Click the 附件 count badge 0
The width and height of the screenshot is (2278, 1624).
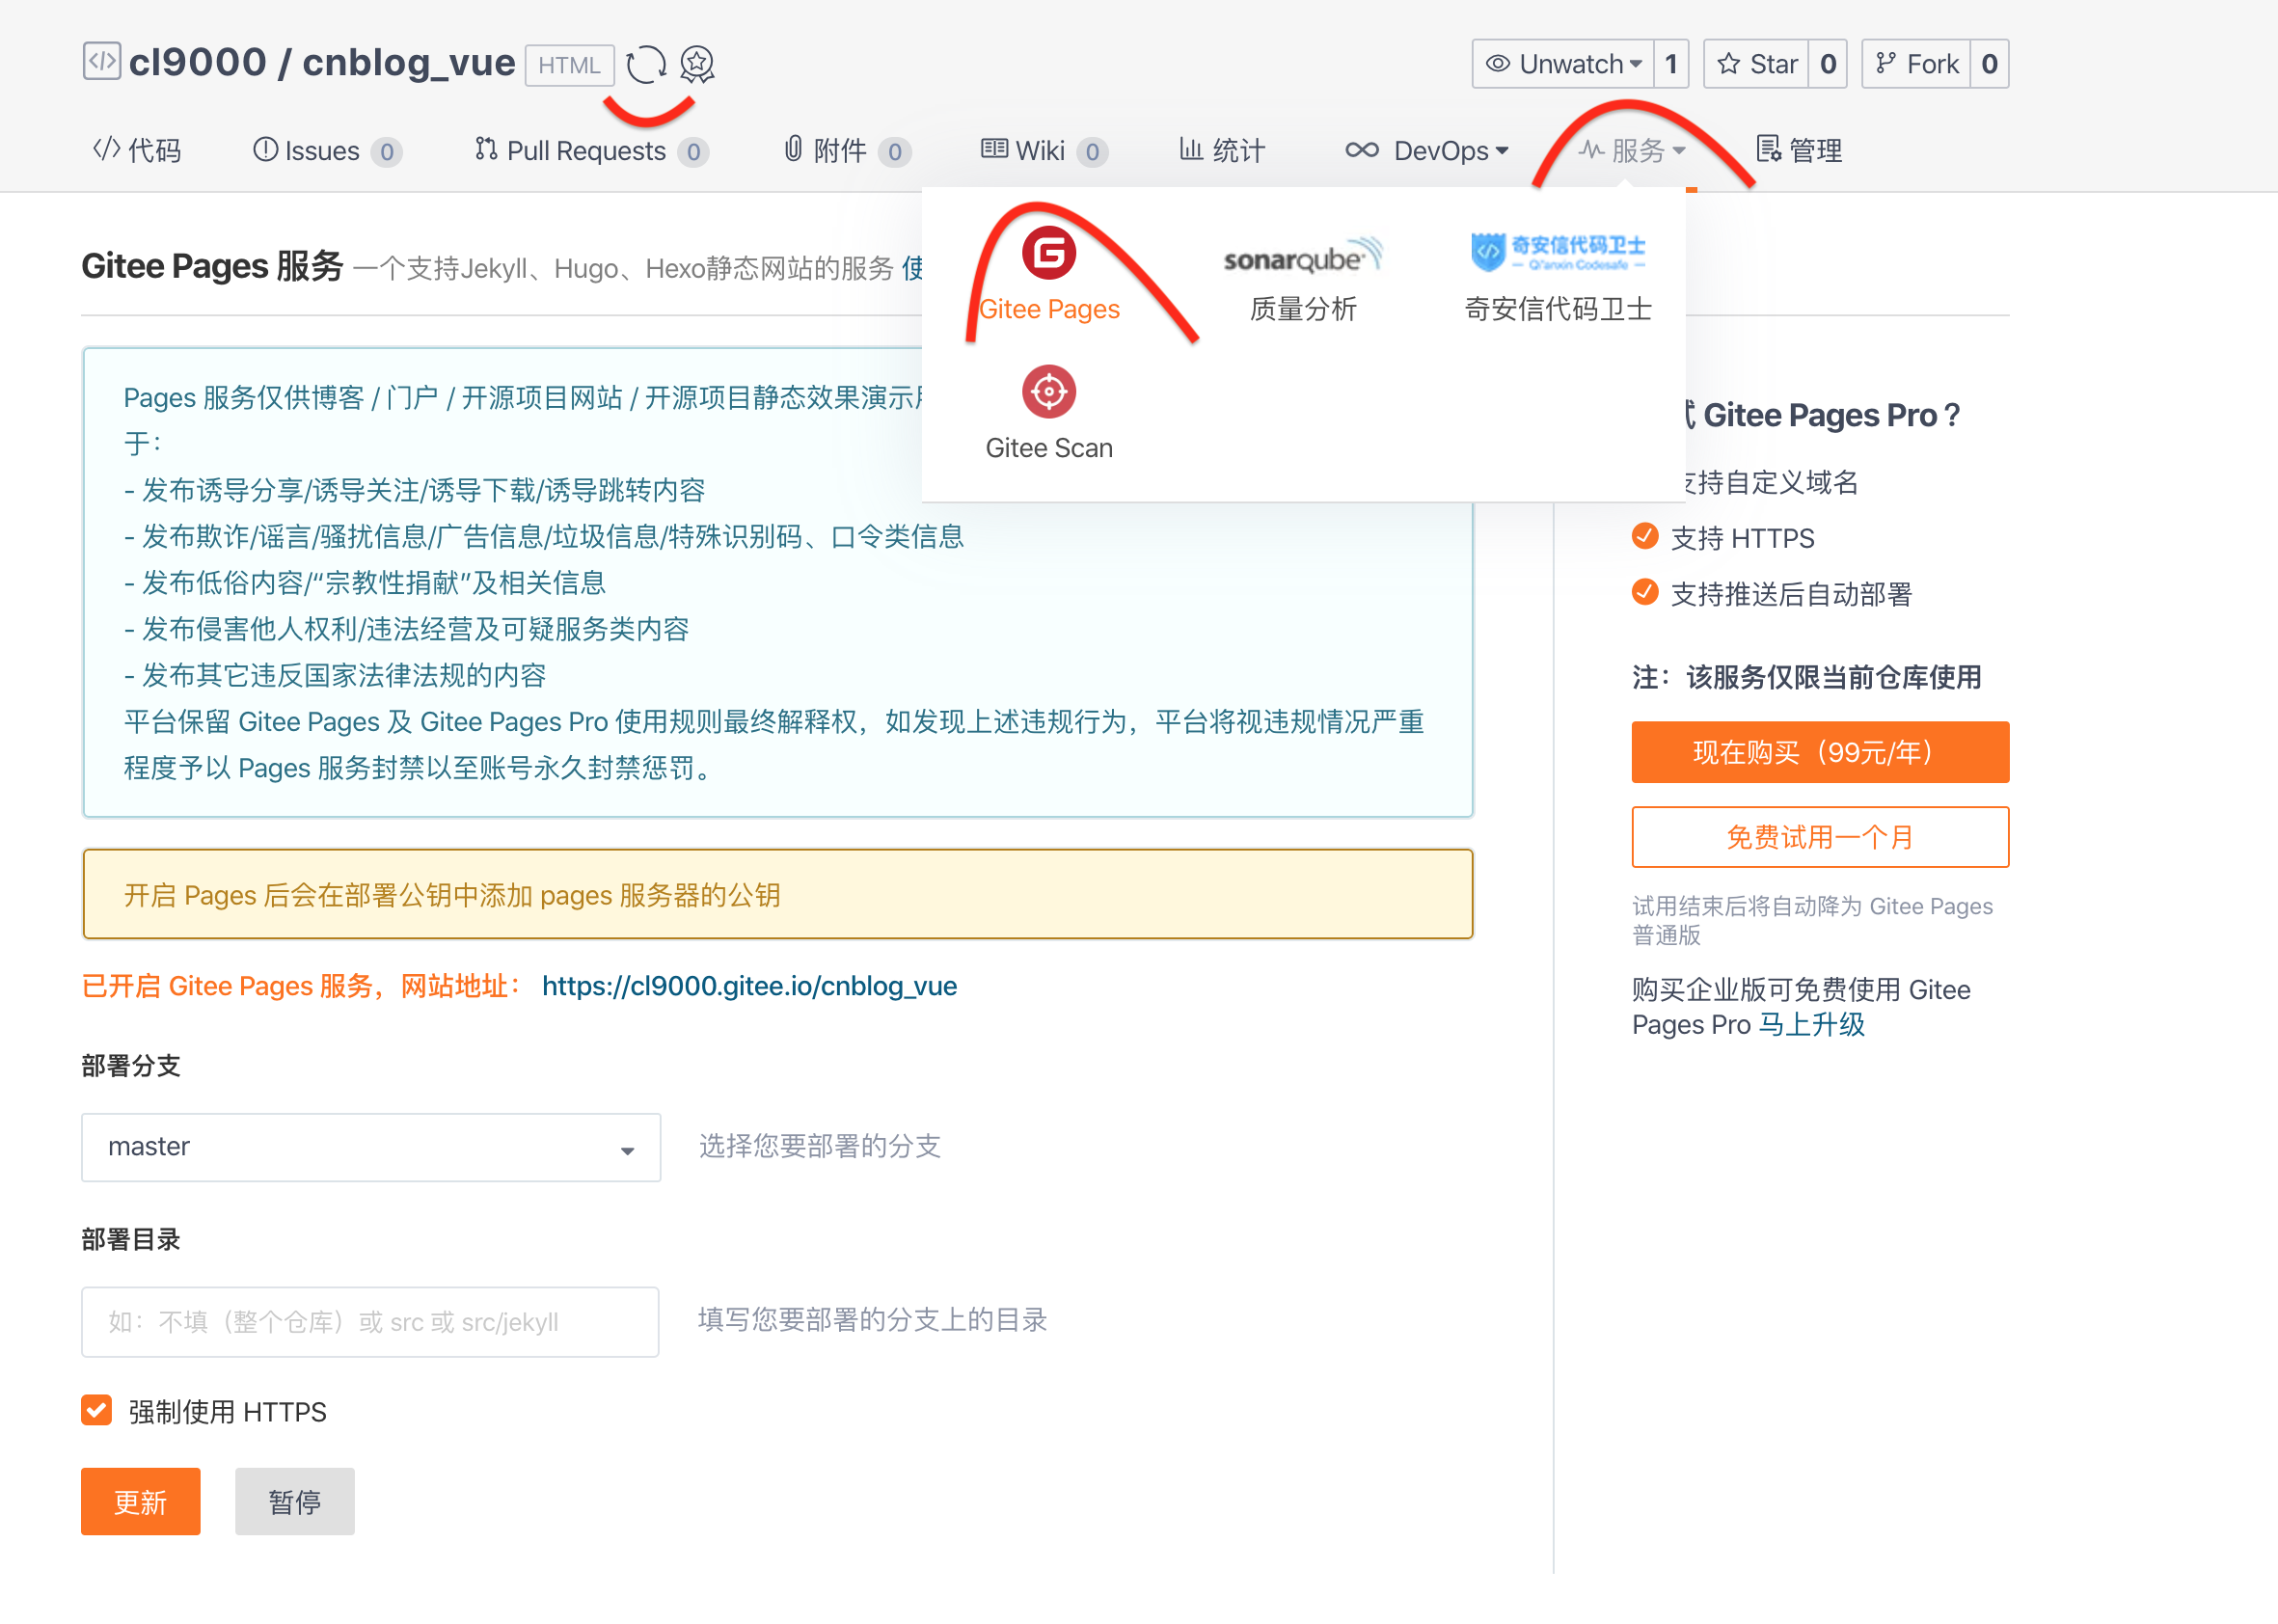895,152
